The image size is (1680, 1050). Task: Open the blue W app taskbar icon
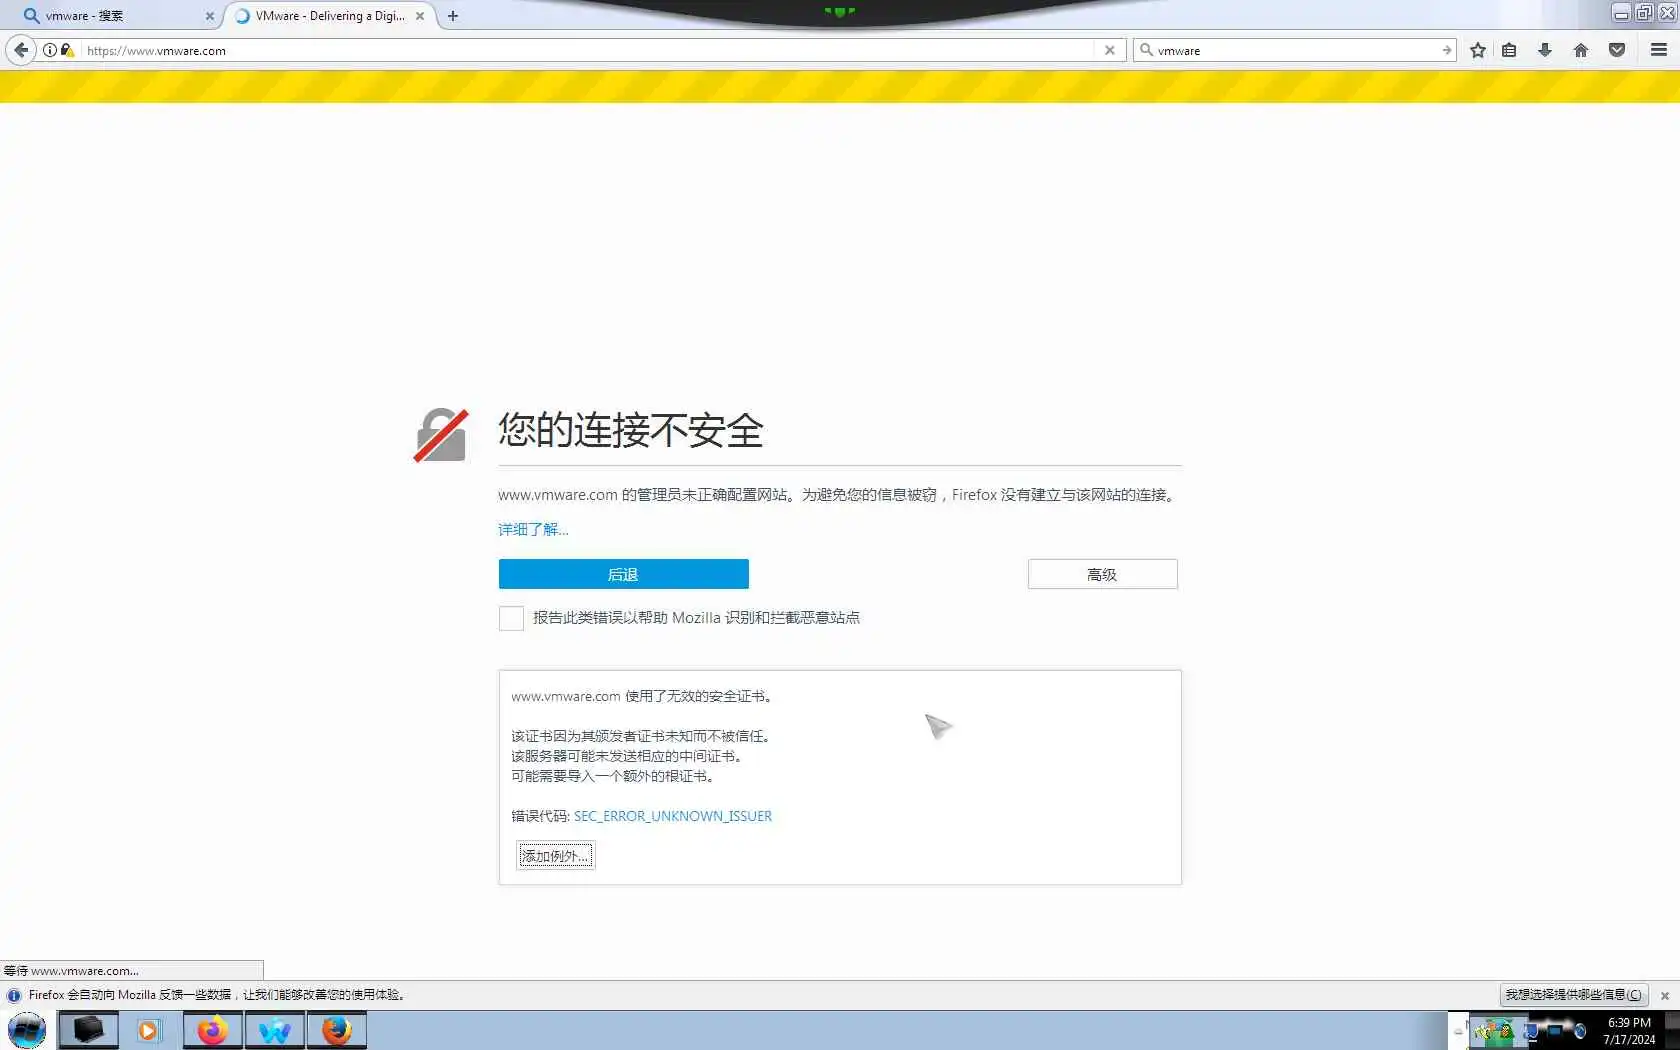[x=274, y=1030]
